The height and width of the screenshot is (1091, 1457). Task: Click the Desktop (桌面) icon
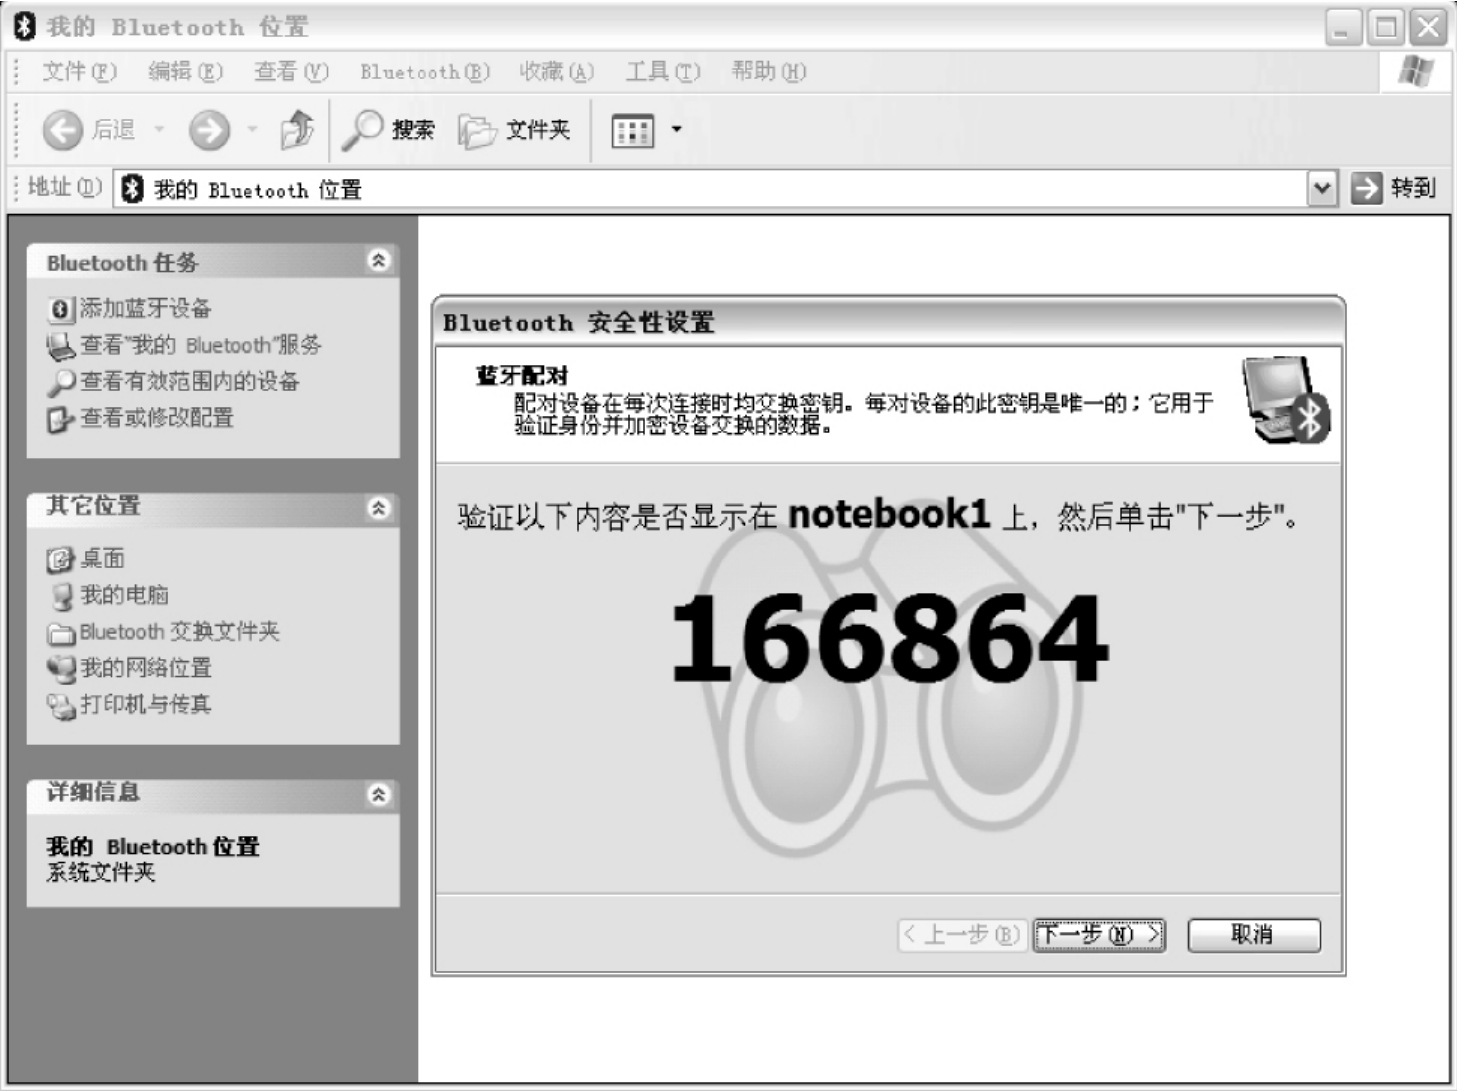60,560
